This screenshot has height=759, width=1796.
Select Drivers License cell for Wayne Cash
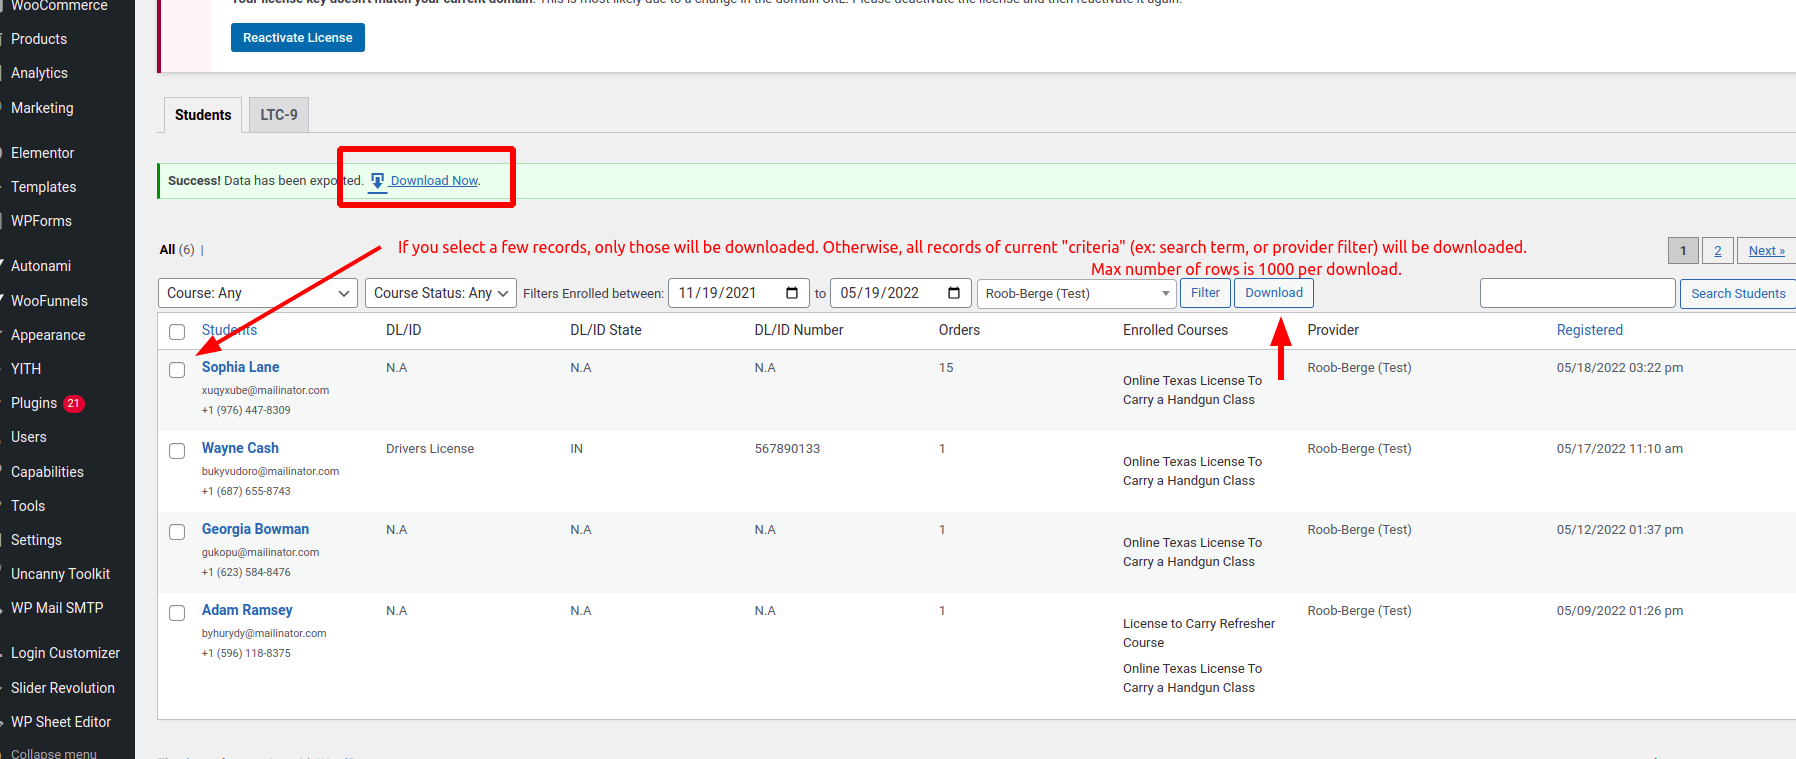pos(430,449)
